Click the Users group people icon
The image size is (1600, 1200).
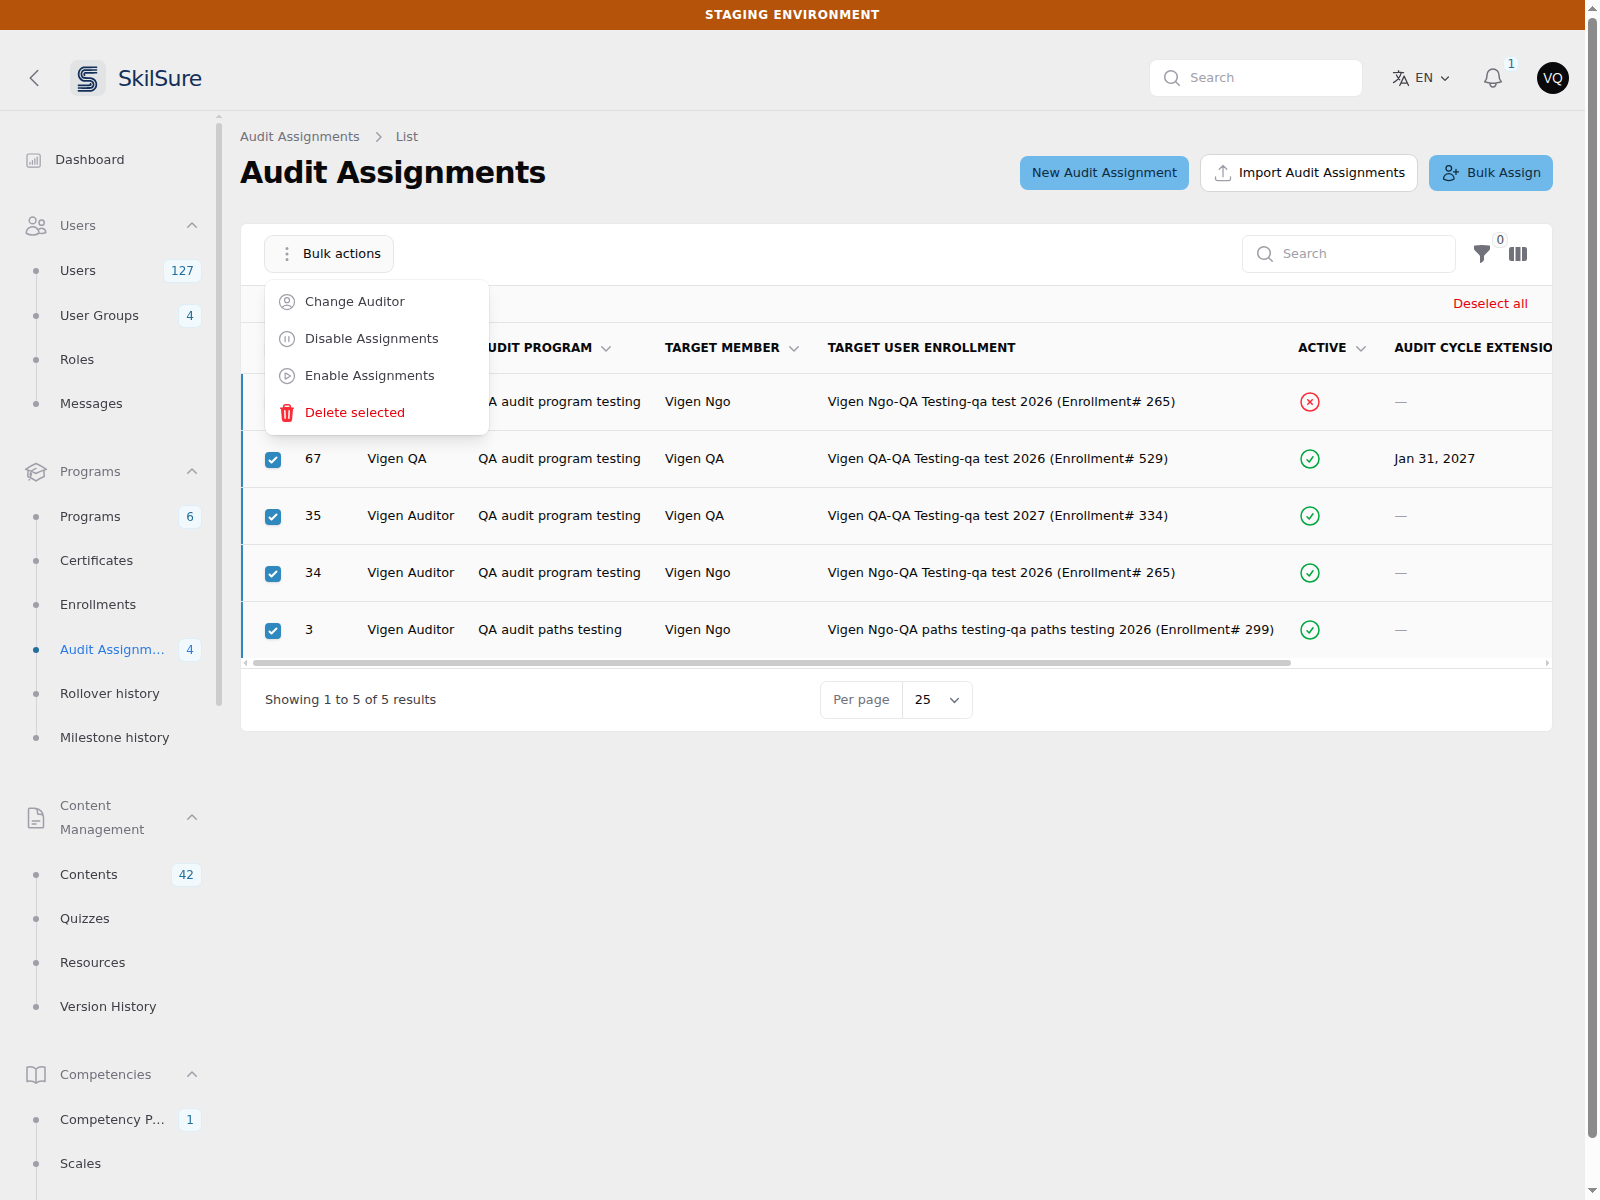click(x=36, y=226)
